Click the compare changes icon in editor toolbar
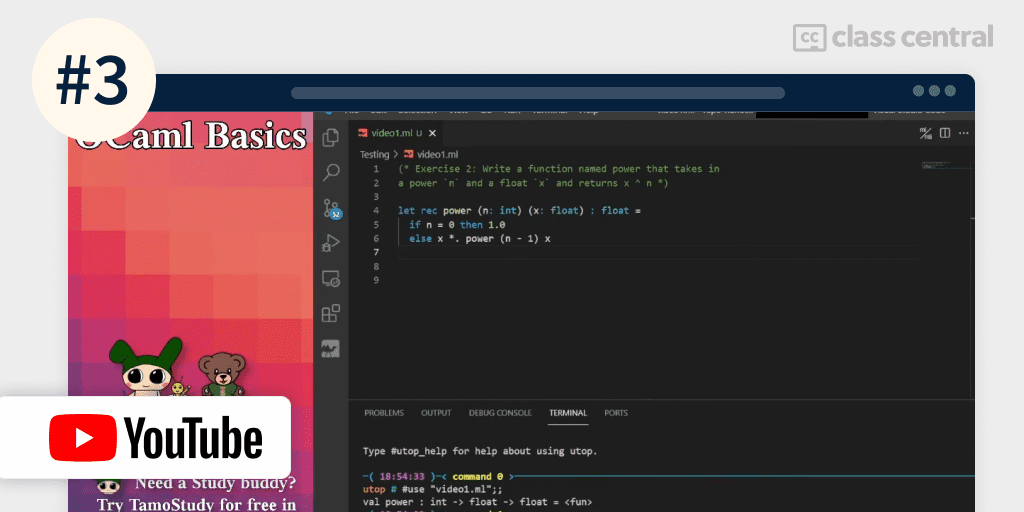 pyautogui.click(x=925, y=133)
